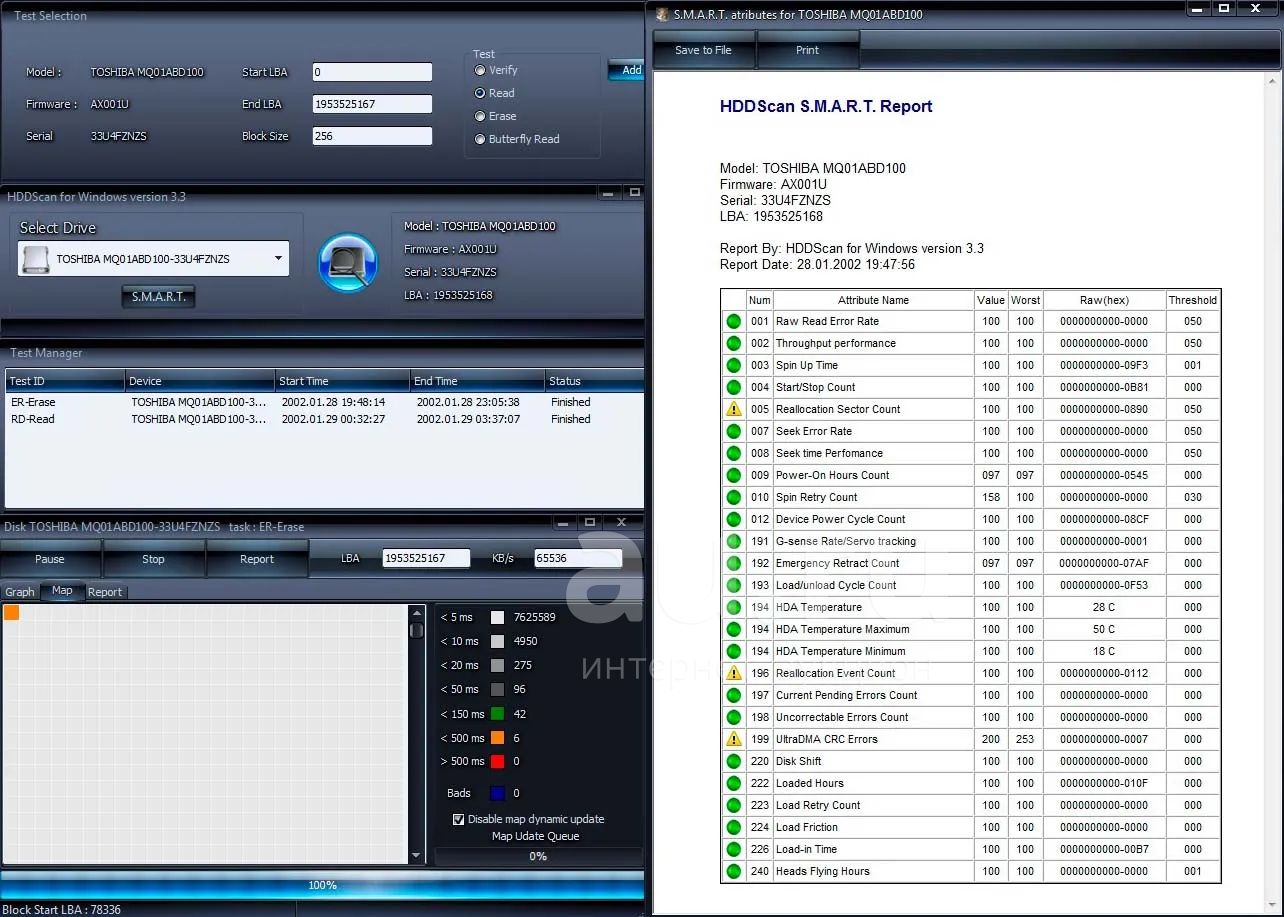Switch to the Map tab
The height and width of the screenshot is (917, 1284).
62,591
